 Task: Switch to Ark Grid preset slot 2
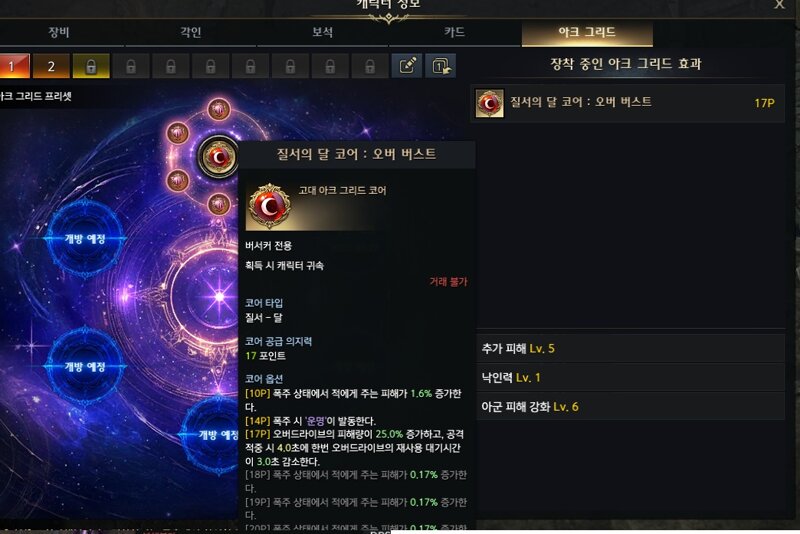[x=51, y=66]
